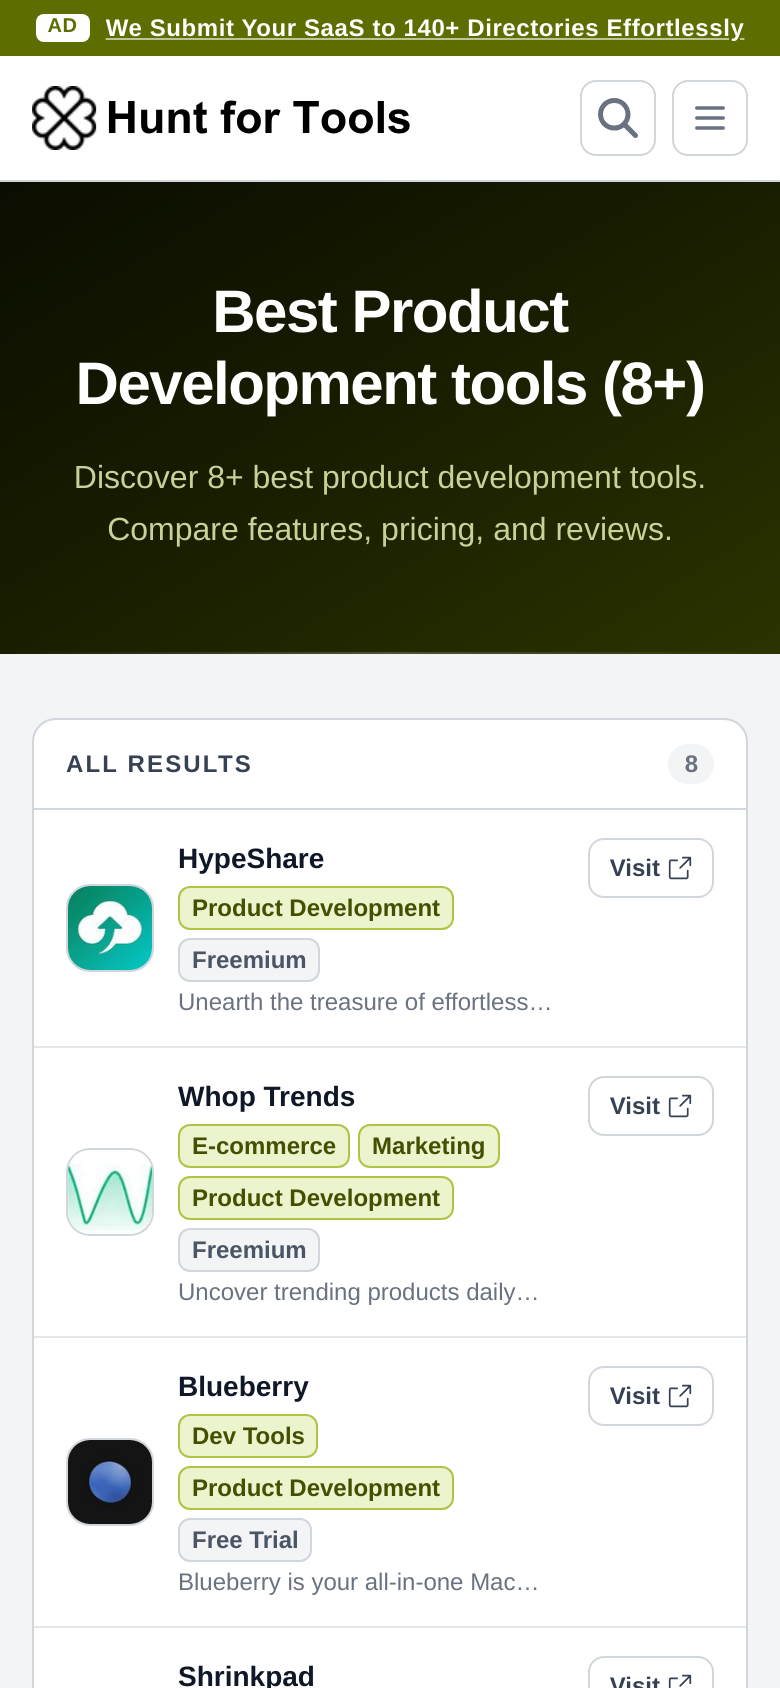780x1688 pixels.
Task: Select the Free Trial tag
Action: 245,1540
